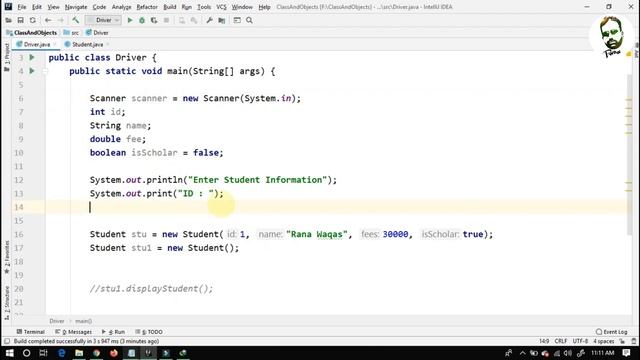
Task: Open the Tools menu
Action: click(x=204, y=7)
